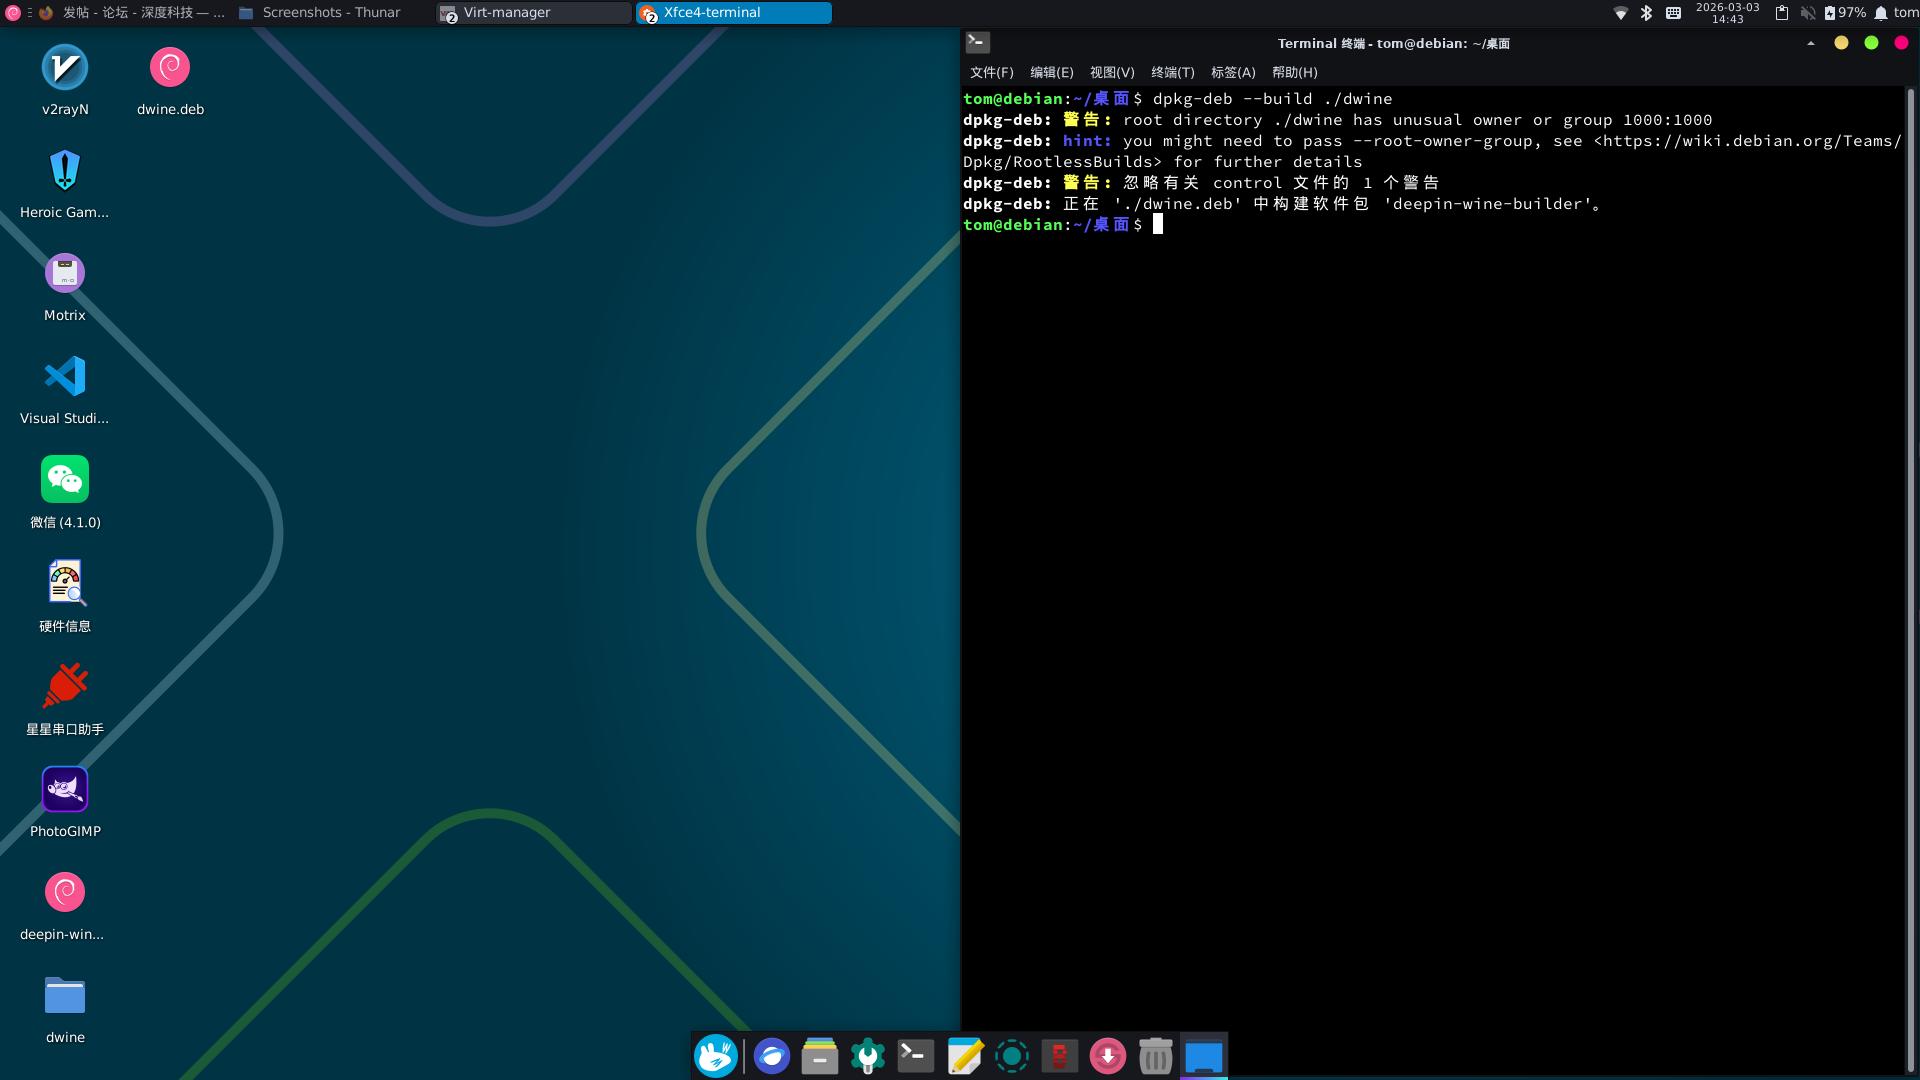Open the notification bell in panel
Screen dimensions: 1920x1080
[x=1881, y=13]
